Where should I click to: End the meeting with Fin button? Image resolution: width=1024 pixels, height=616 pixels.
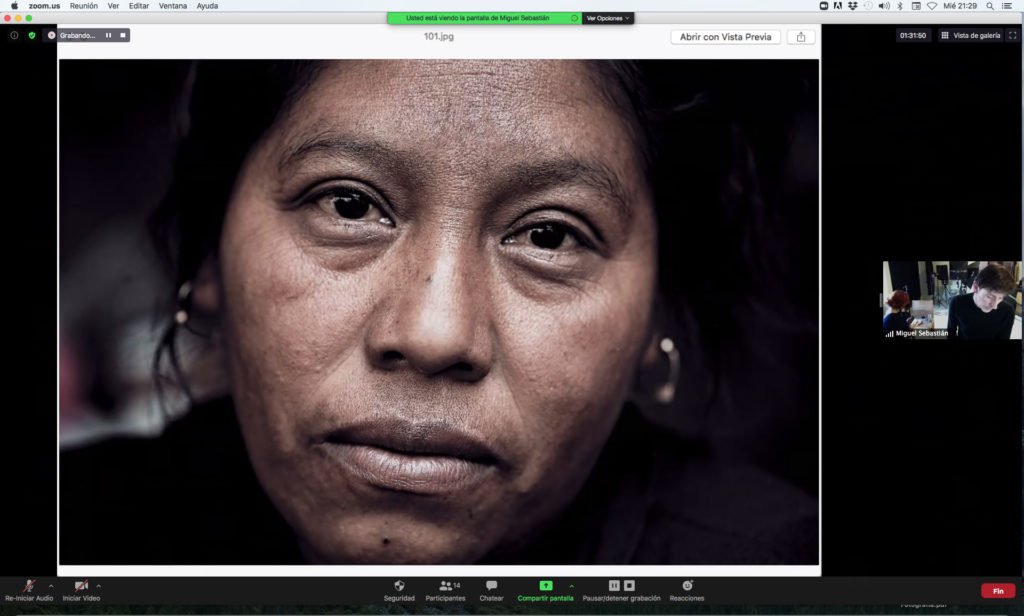(997, 591)
